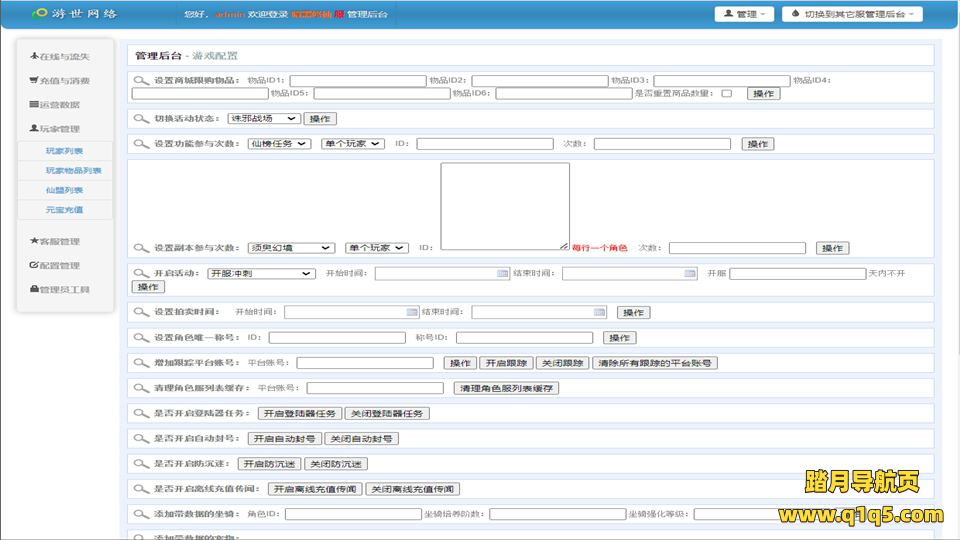Click the 开启防沉迷 button
The width and height of the screenshot is (960, 540).
270,464
